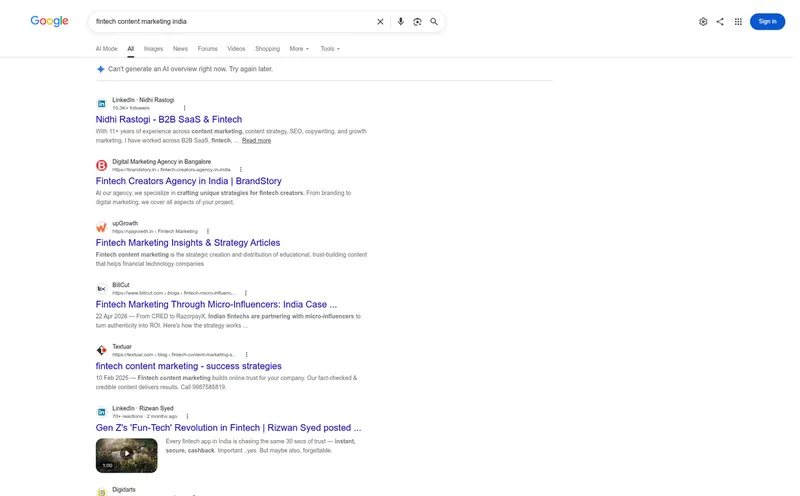Expand the More dropdown
This screenshot has height=496, width=800.
click(299, 49)
